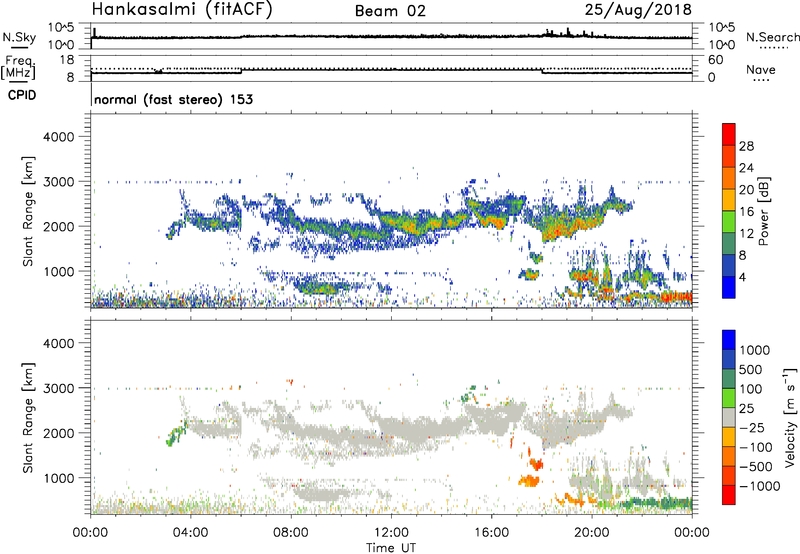Click "Slant Range [km]" on the power panel

28,211
